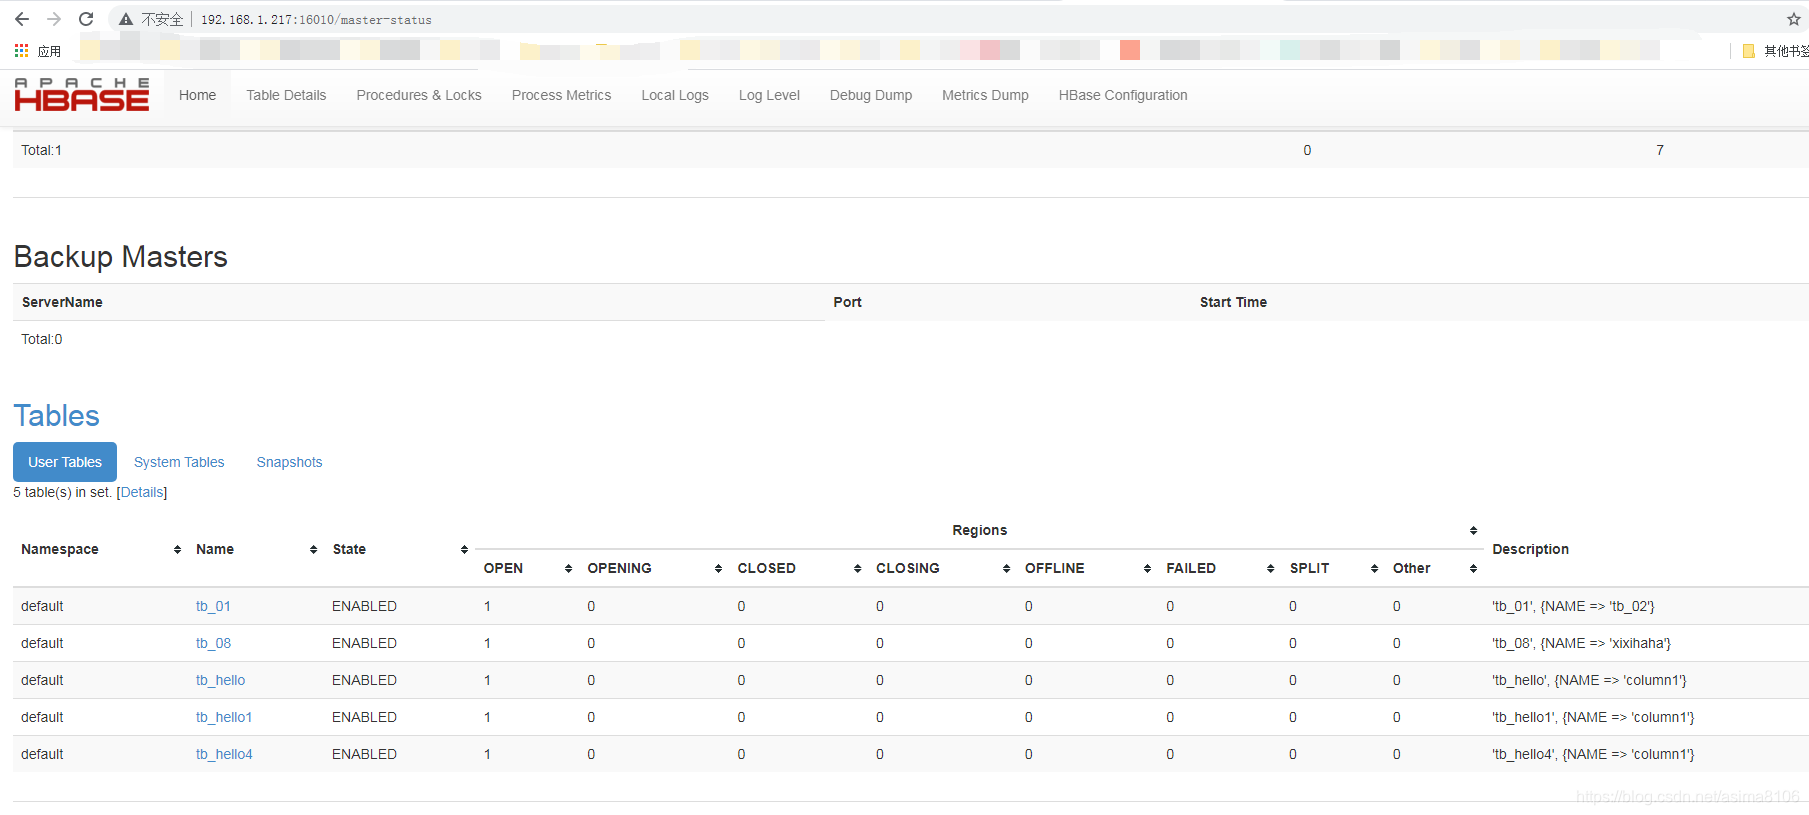This screenshot has width=1809, height=815.
Task: Click the Start Time column header
Action: tap(1233, 302)
